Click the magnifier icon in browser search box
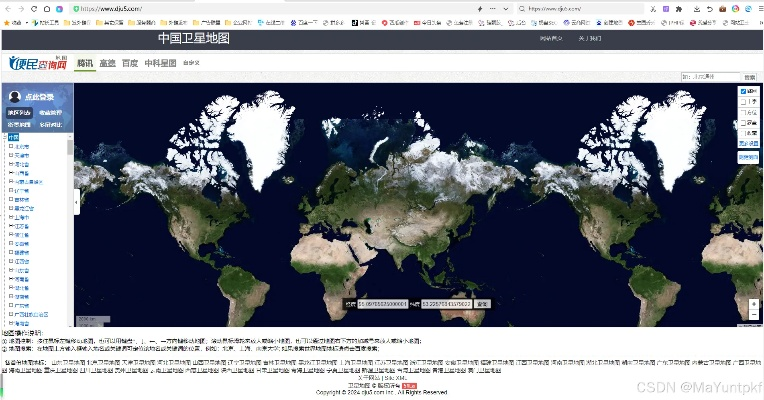 (x=522, y=9)
